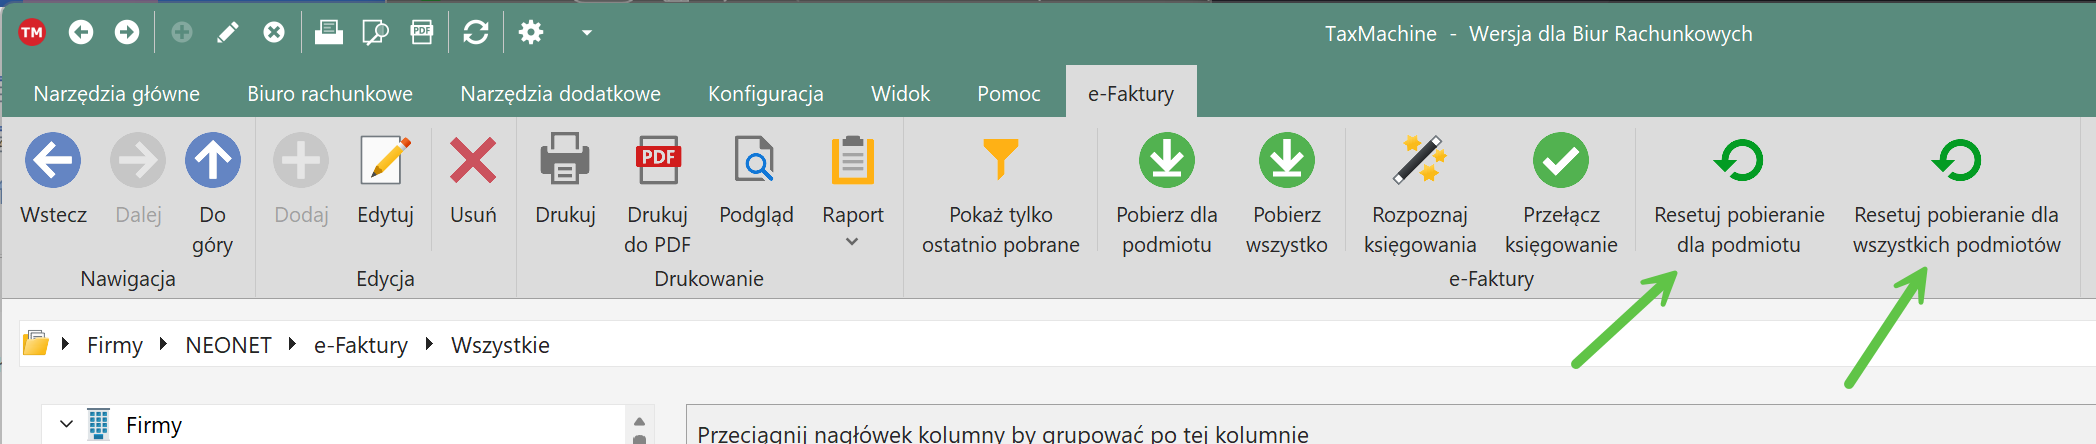The image size is (2096, 444).
Task: Click the Usuń red X icon
Action: coord(473,161)
